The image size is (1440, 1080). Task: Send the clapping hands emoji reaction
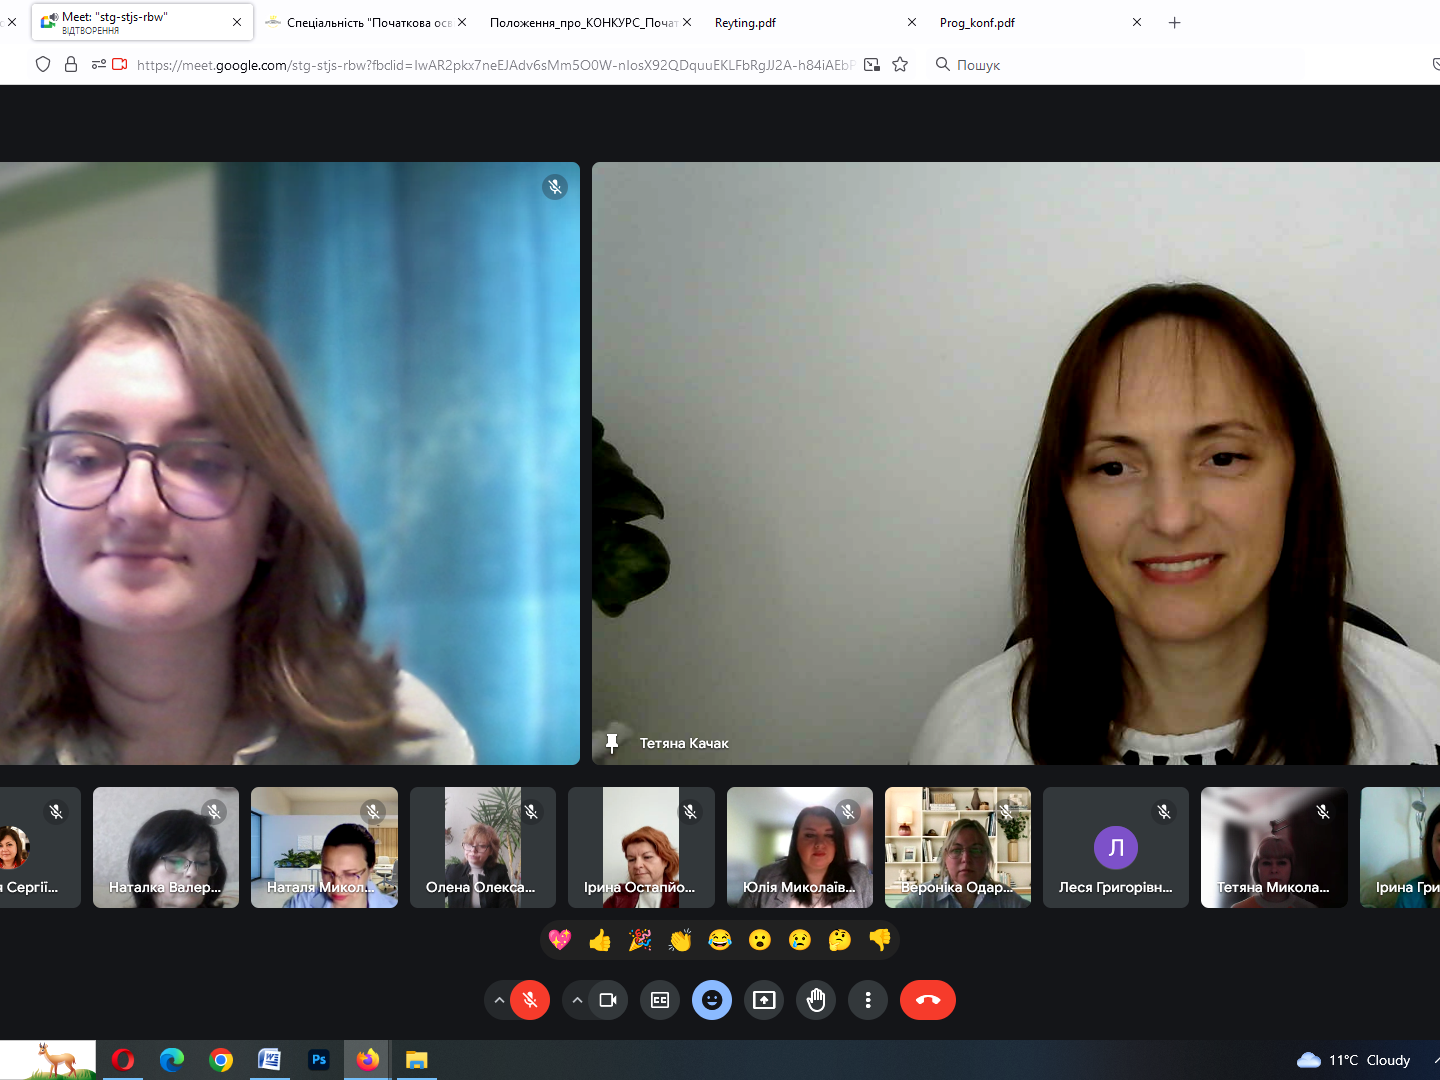coord(680,940)
